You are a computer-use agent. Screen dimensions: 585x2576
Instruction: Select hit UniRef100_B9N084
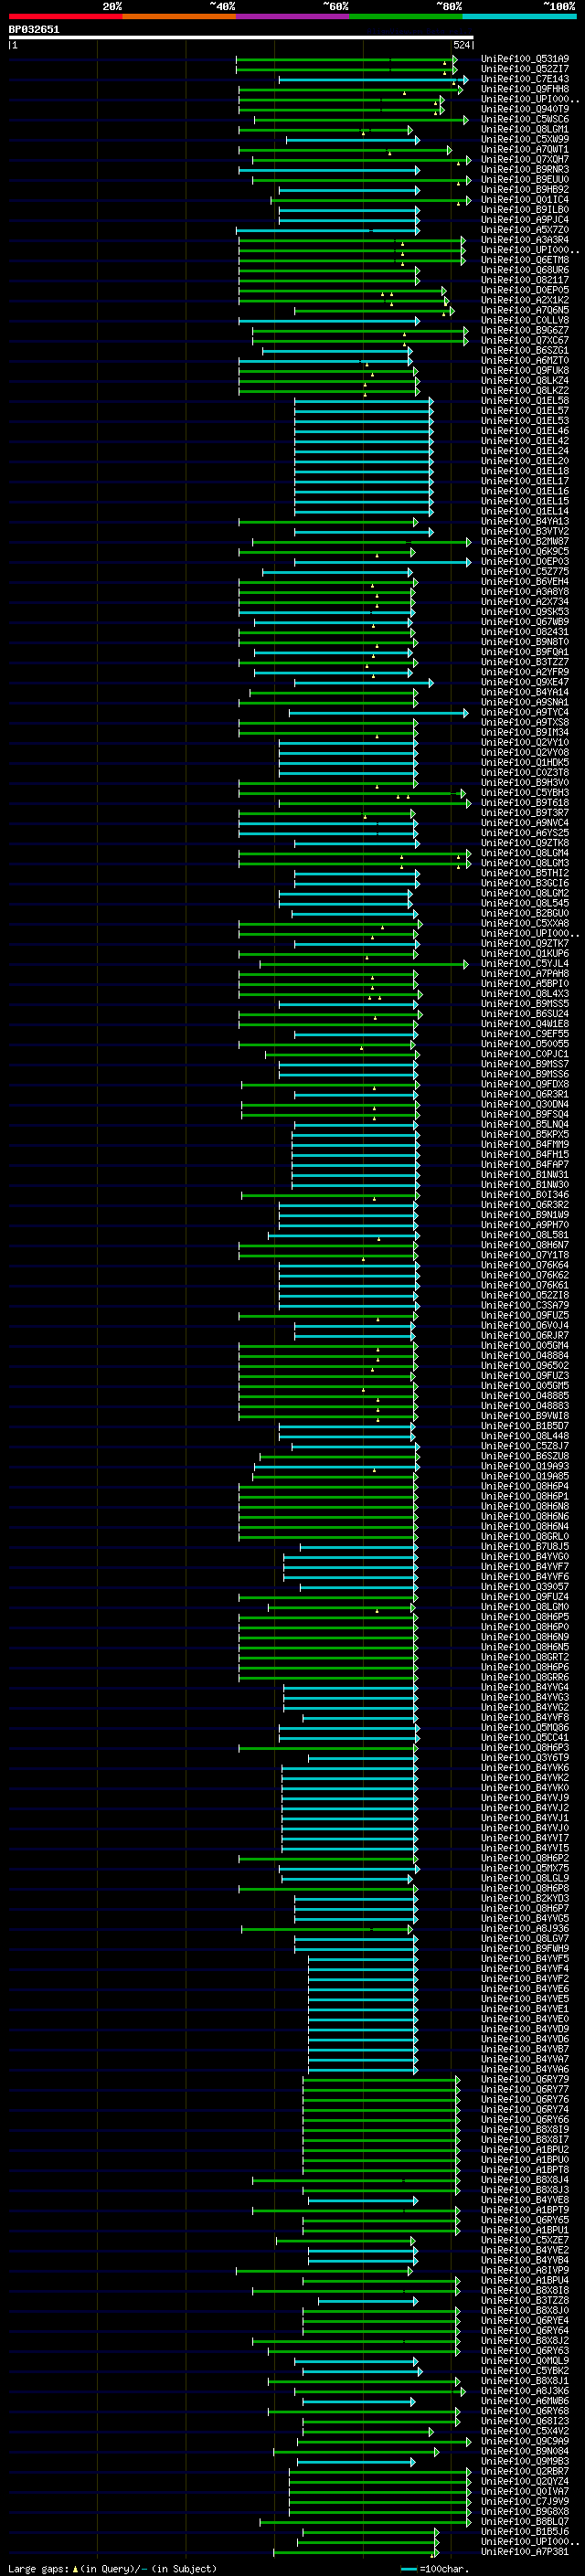[525, 2451]
